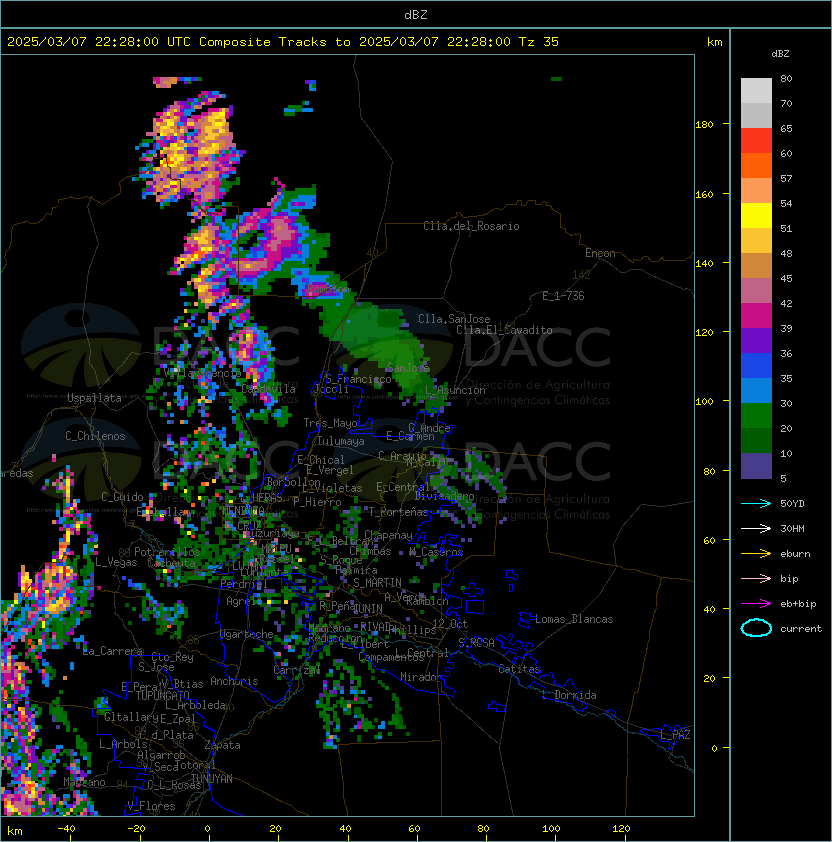
Task: Click the 'Zapata' map label
Action: [222, 745]
